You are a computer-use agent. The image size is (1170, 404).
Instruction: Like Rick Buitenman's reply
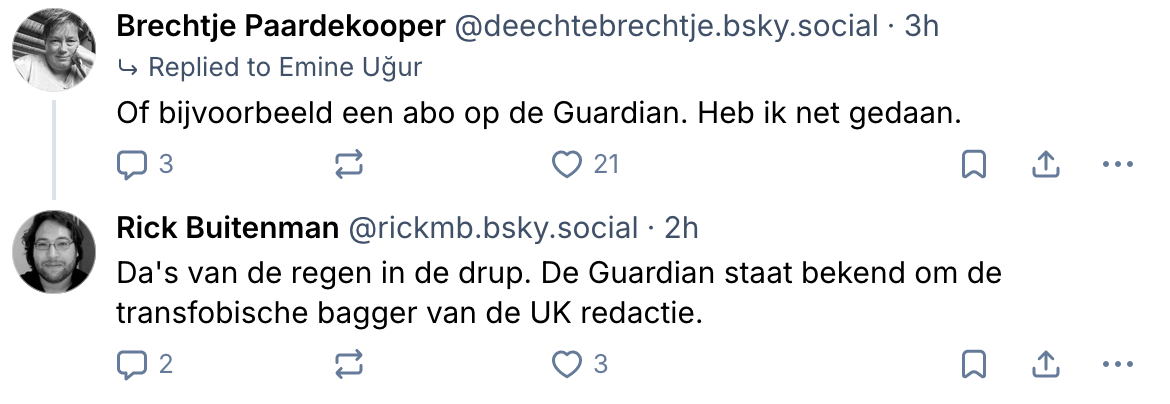pos(567,365)
